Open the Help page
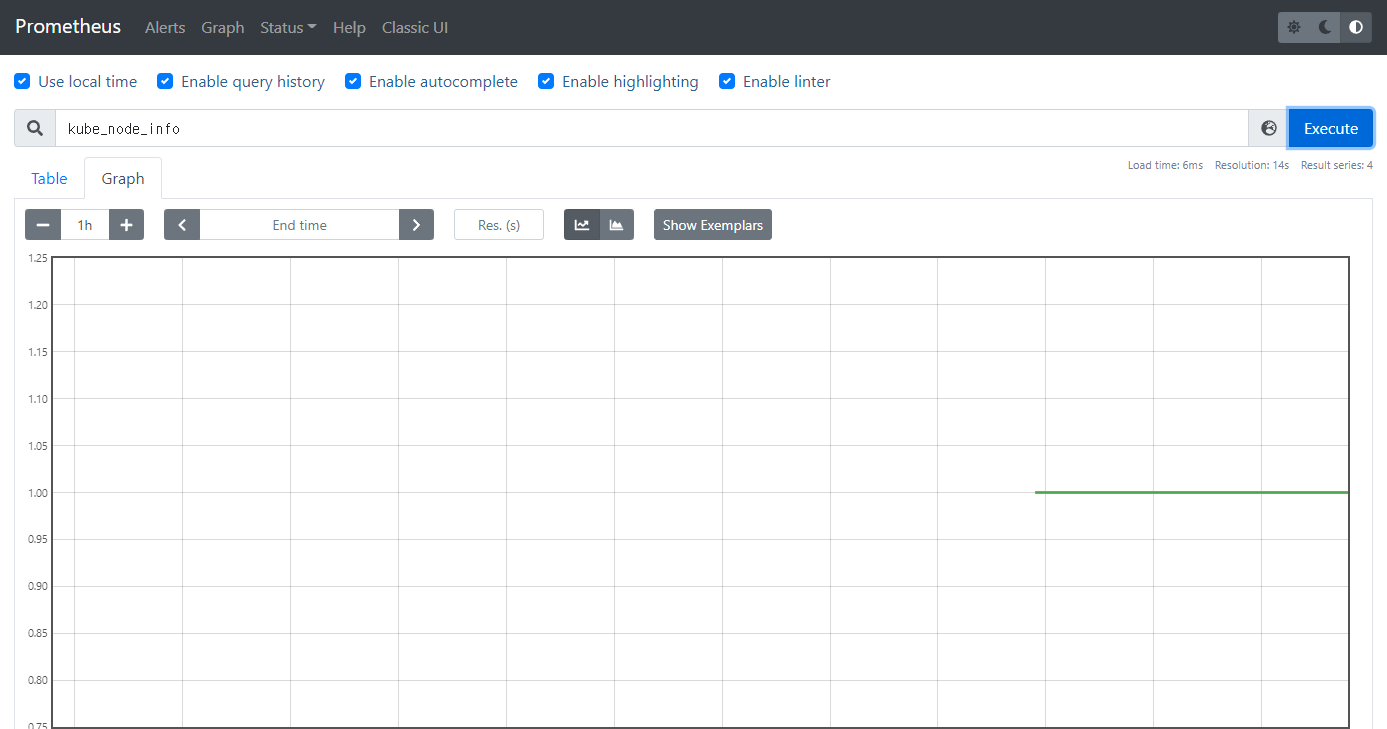The width and height of the screenshot is (1387, 729). click(x=349, y=27)
